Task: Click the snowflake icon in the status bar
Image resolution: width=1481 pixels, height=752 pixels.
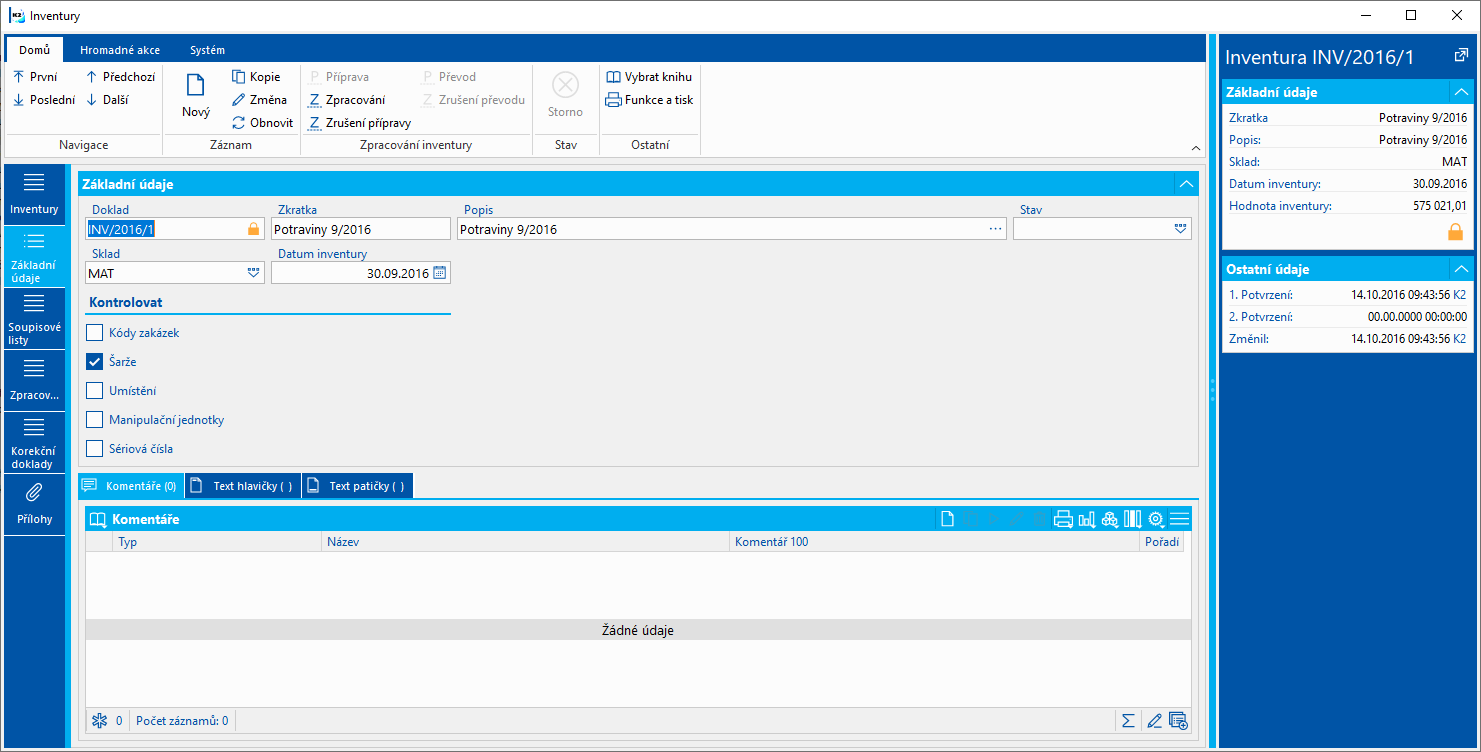Action: point(99,720)
